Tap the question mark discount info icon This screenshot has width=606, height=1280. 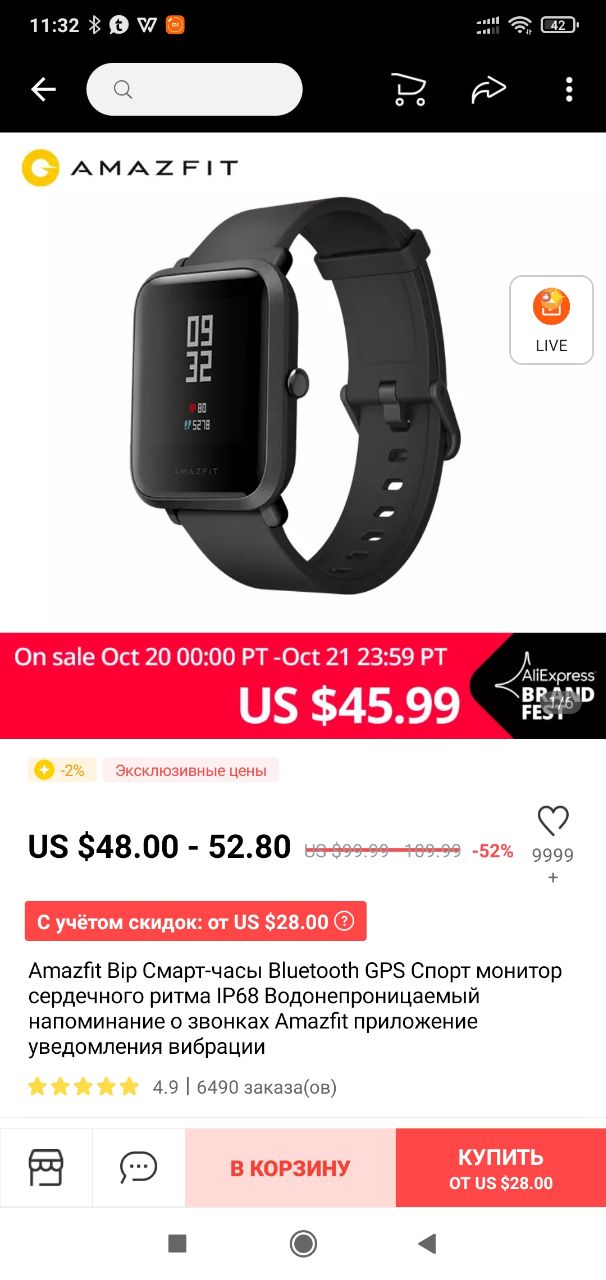pos(344,921)
